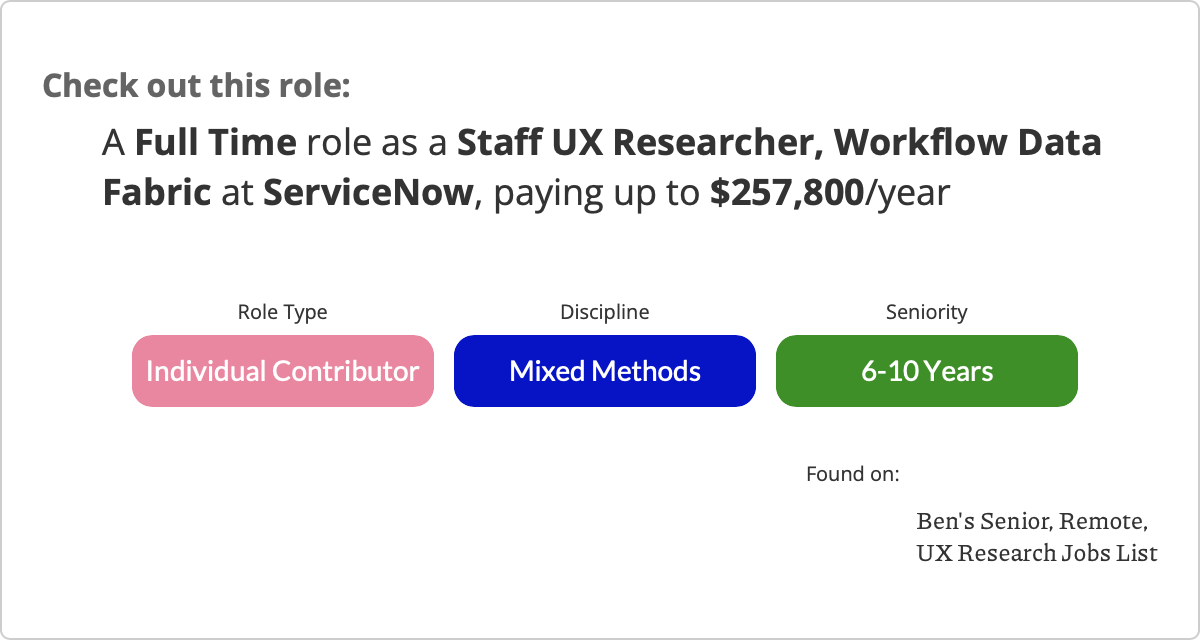Click the $257,800 salary figure
The image size is (1200, 640).
click(787, 193)
